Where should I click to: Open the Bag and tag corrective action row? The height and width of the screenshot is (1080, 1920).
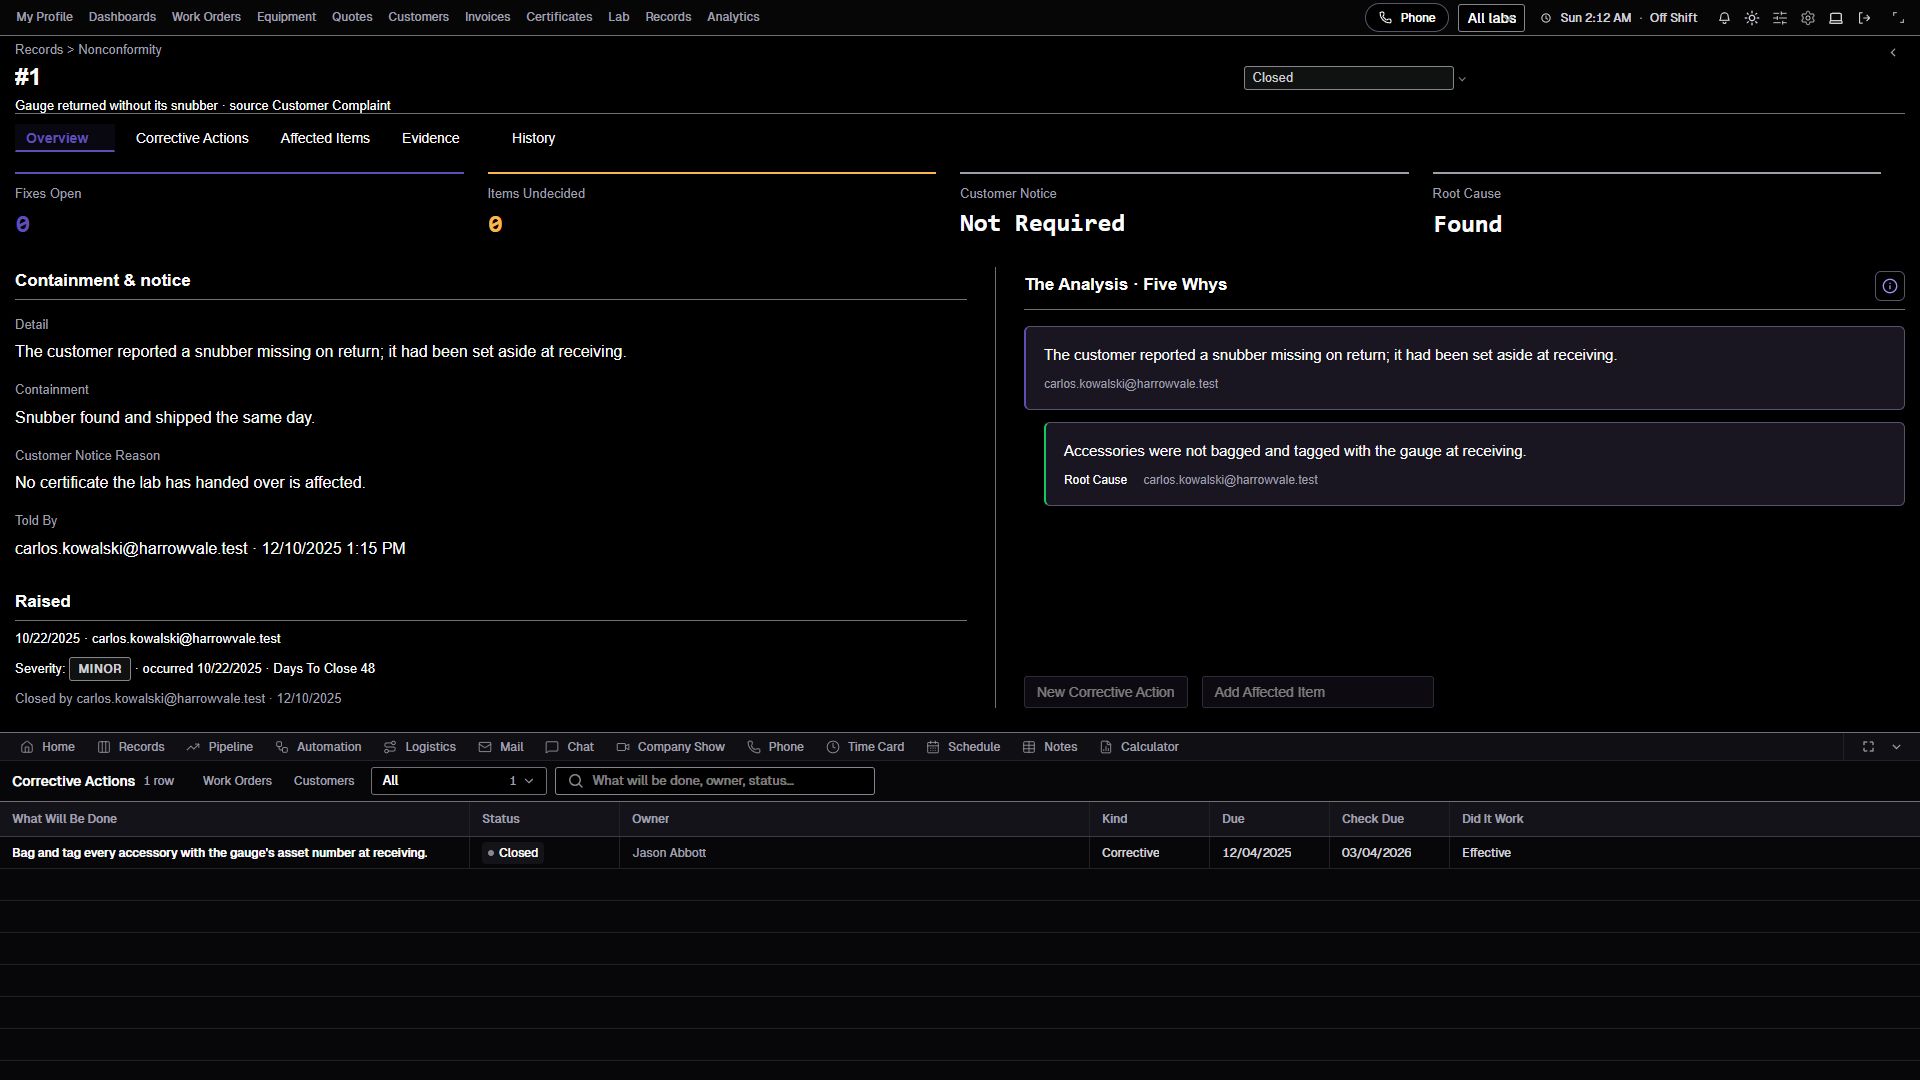[960, 853]
